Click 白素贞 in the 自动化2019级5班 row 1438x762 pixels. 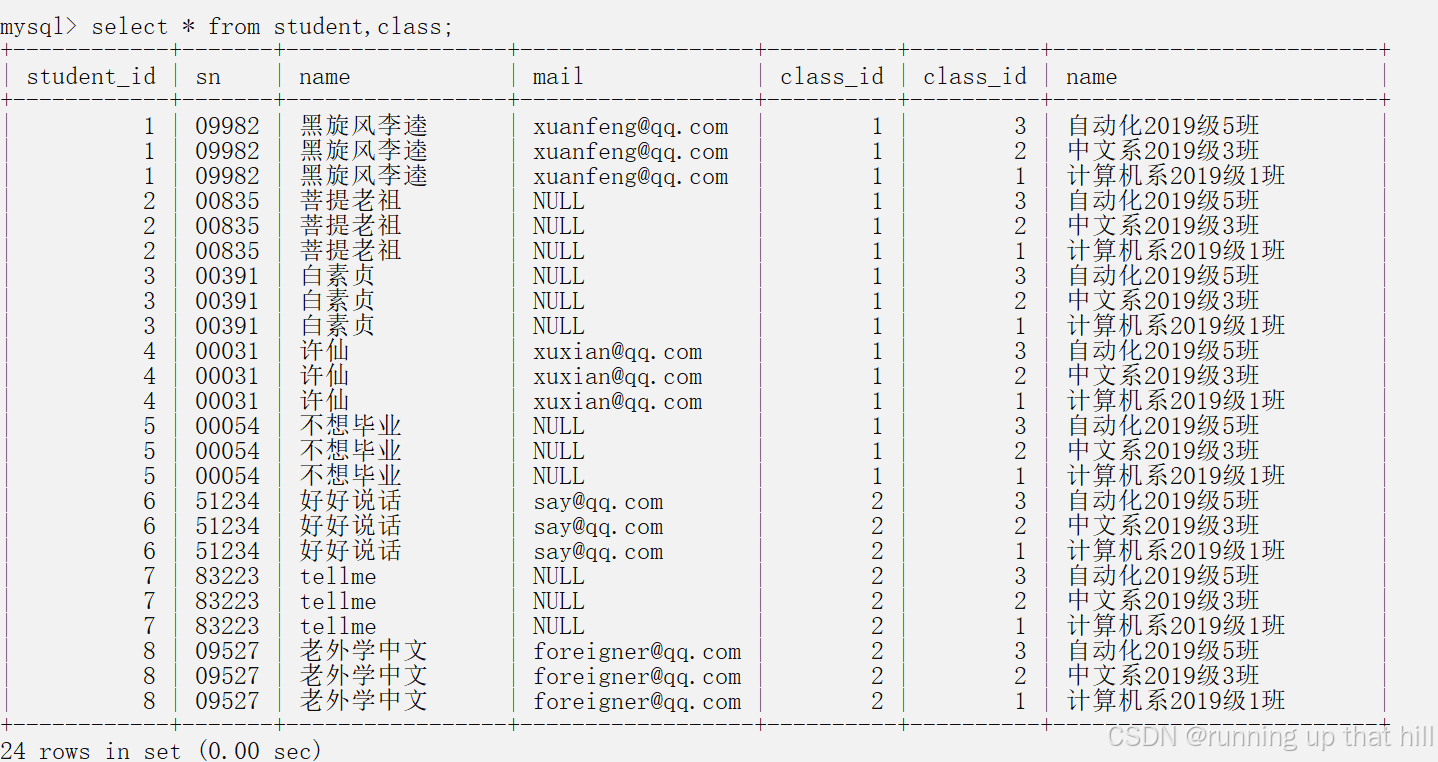[338, 276]
